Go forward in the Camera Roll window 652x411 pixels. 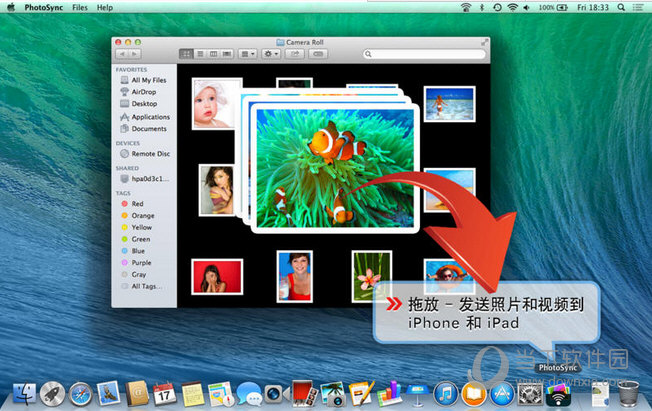134,54
